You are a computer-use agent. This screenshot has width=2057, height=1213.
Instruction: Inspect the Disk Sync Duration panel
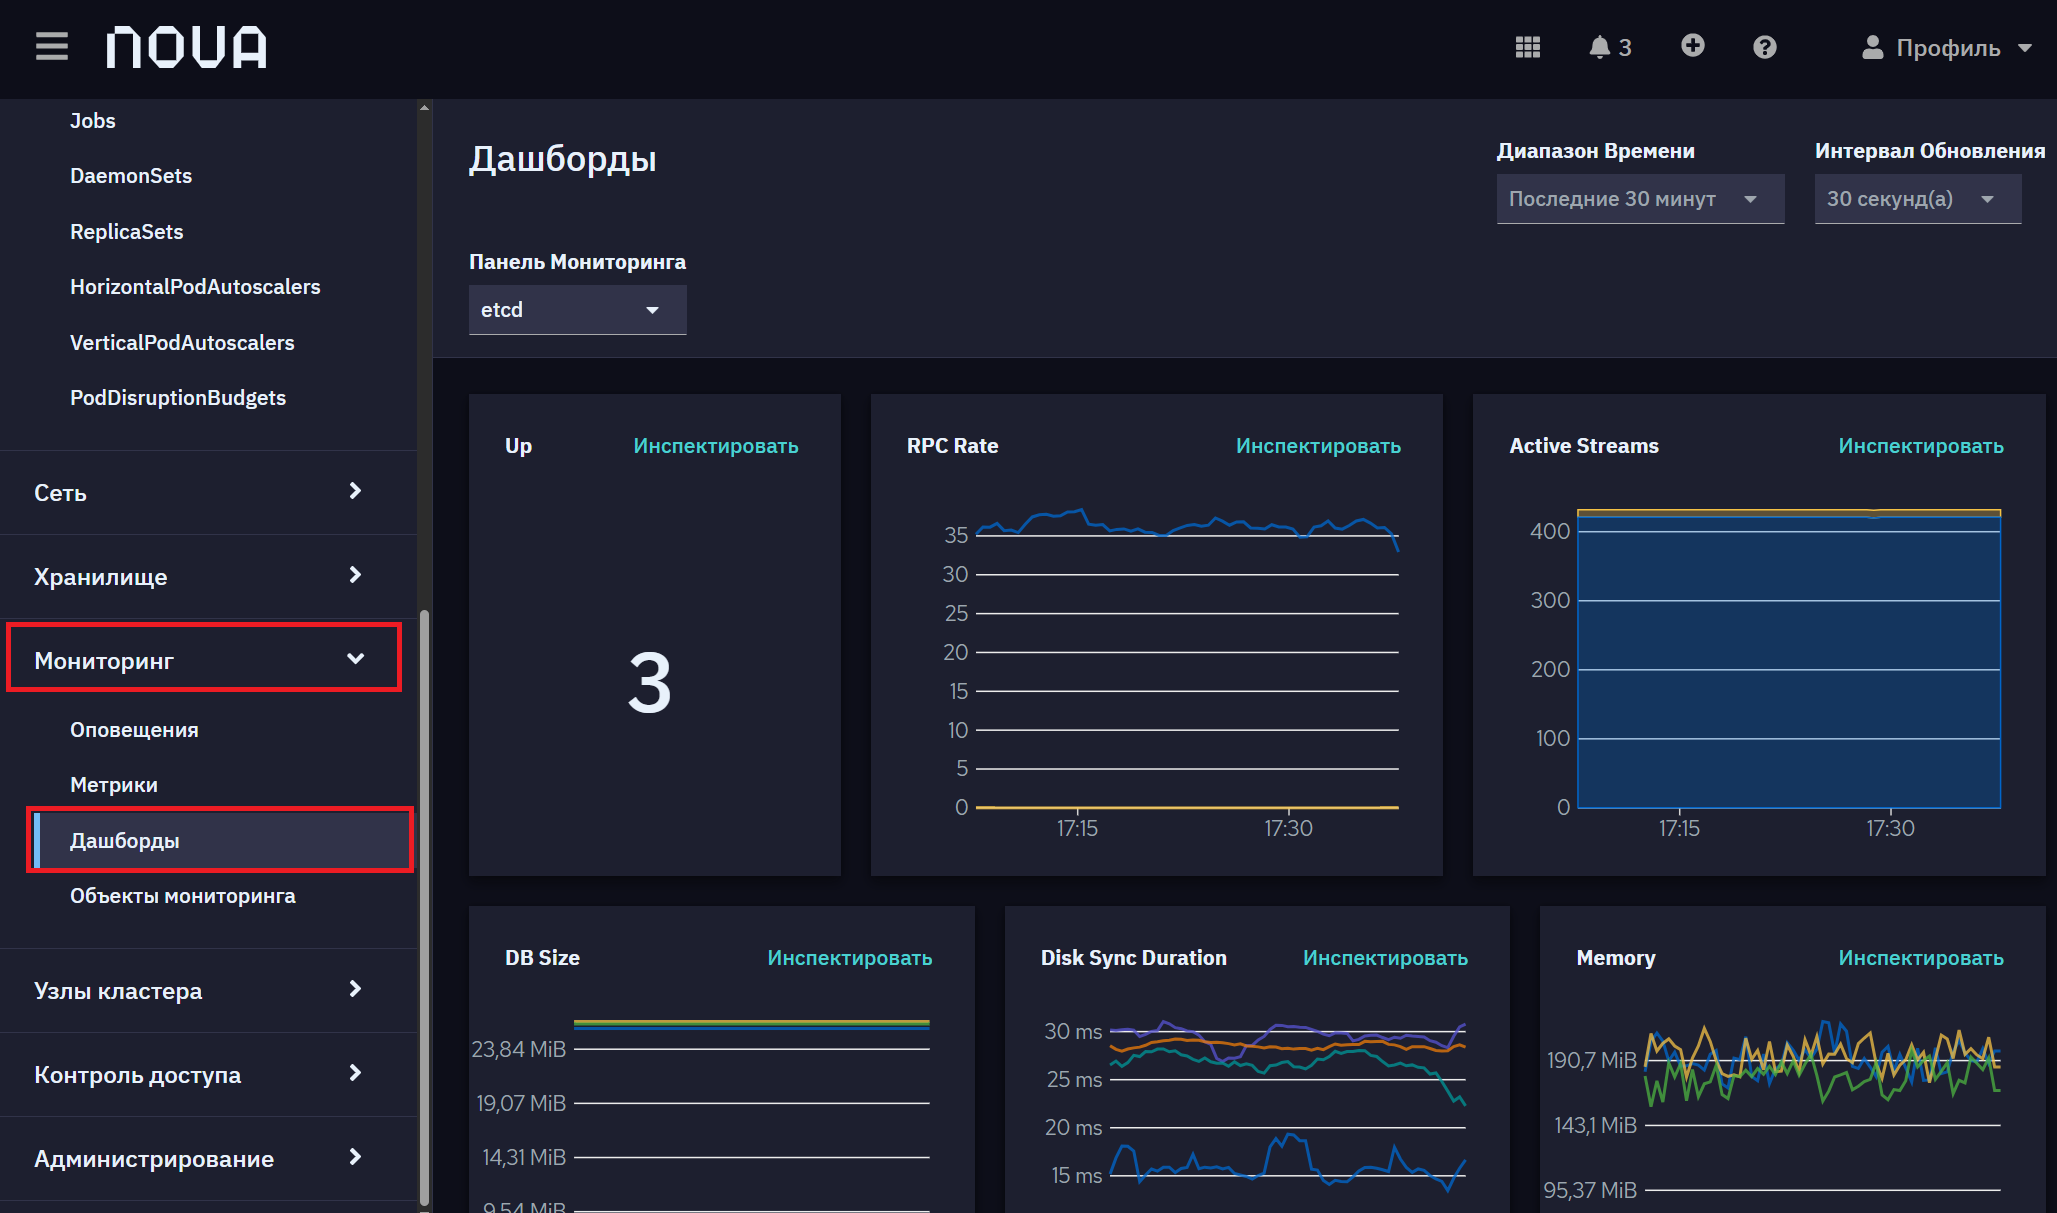[1385, 958]
